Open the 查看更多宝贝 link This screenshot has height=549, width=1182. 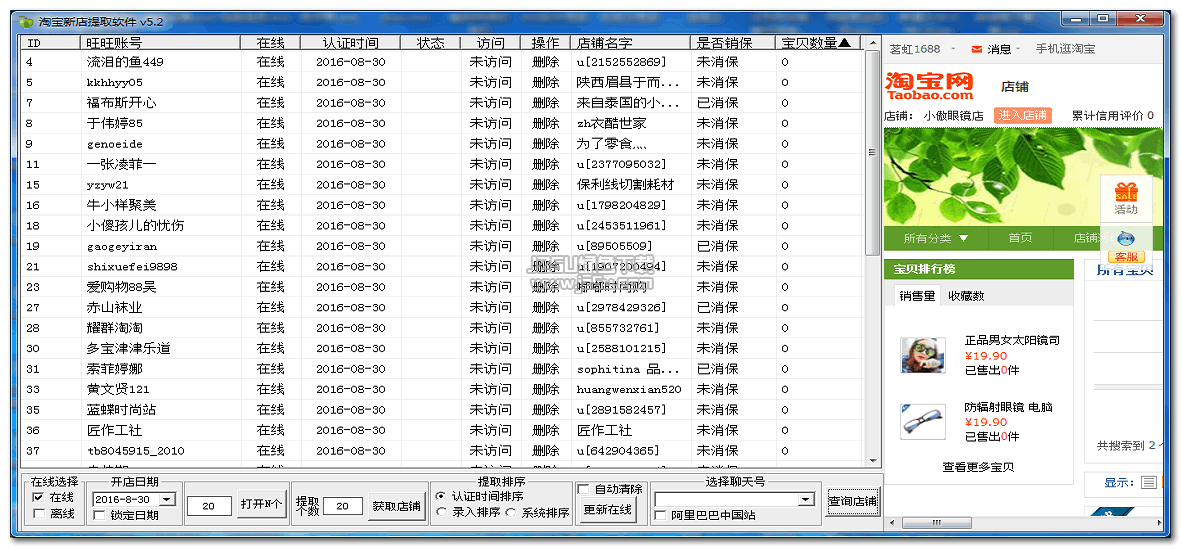point(978,467)
